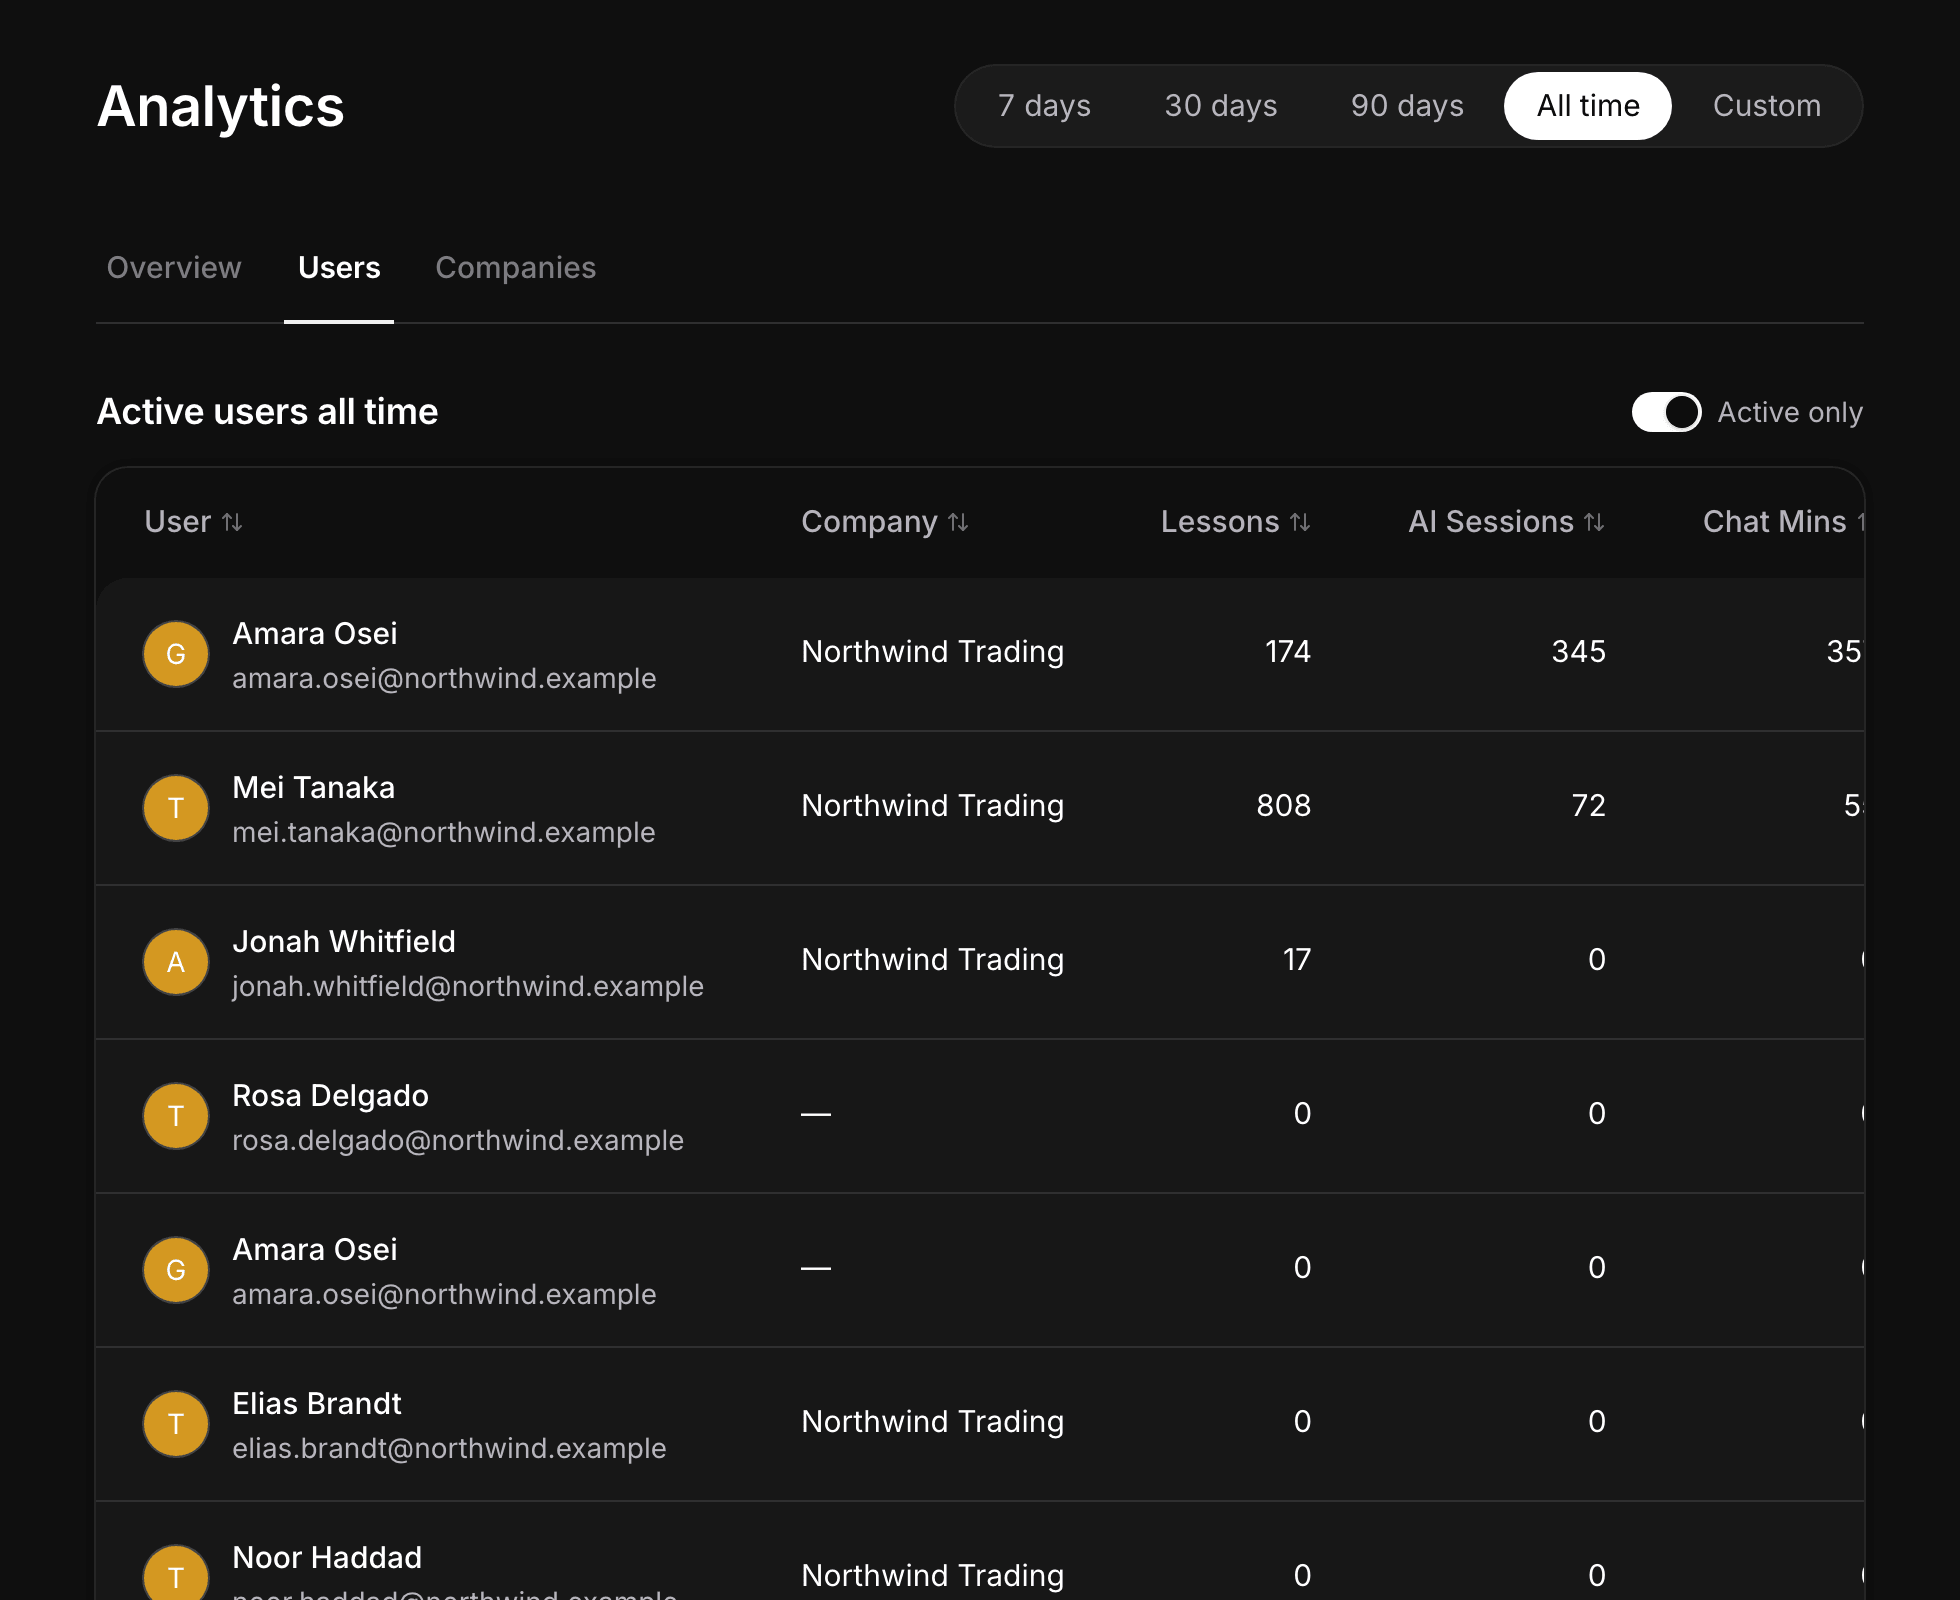Image resolution: width=1960 pixels, height=1600 pixels.
Task: Click jonah.whitfield@northwind.example email
Action: [468, 987]
